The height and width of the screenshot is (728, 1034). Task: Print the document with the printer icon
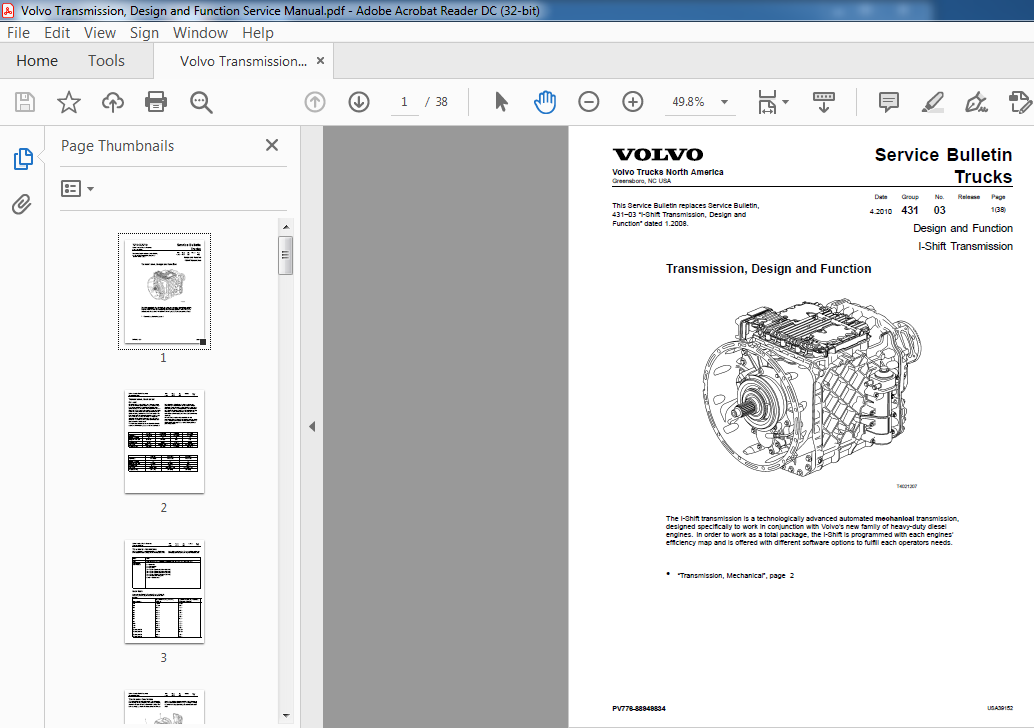tap(156, 102)
